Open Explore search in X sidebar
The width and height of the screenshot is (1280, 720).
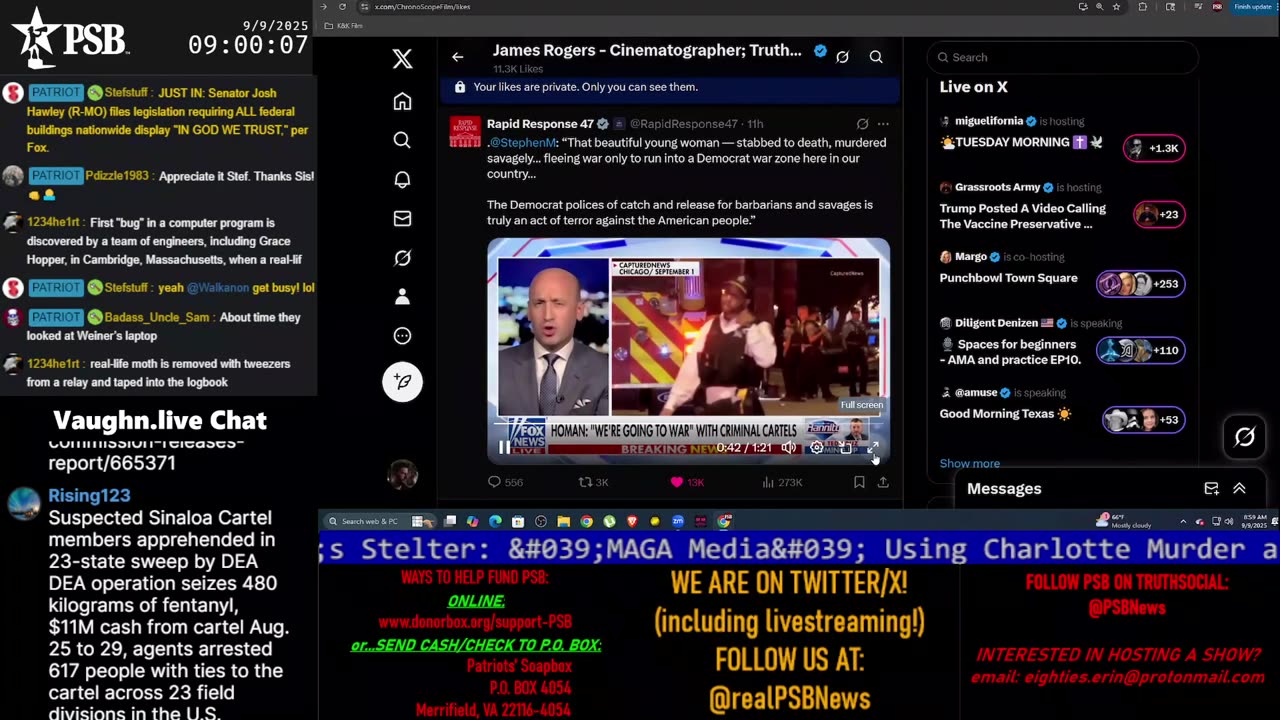point(402,140)
